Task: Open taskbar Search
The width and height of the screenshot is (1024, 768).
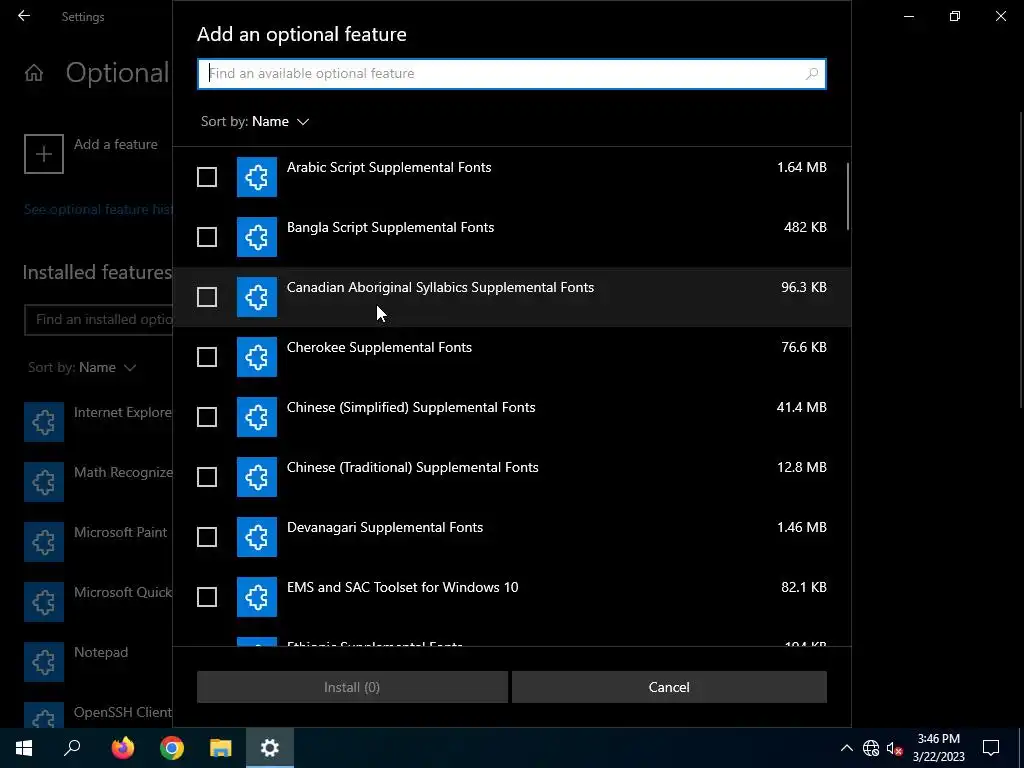Action: point(72,748)
